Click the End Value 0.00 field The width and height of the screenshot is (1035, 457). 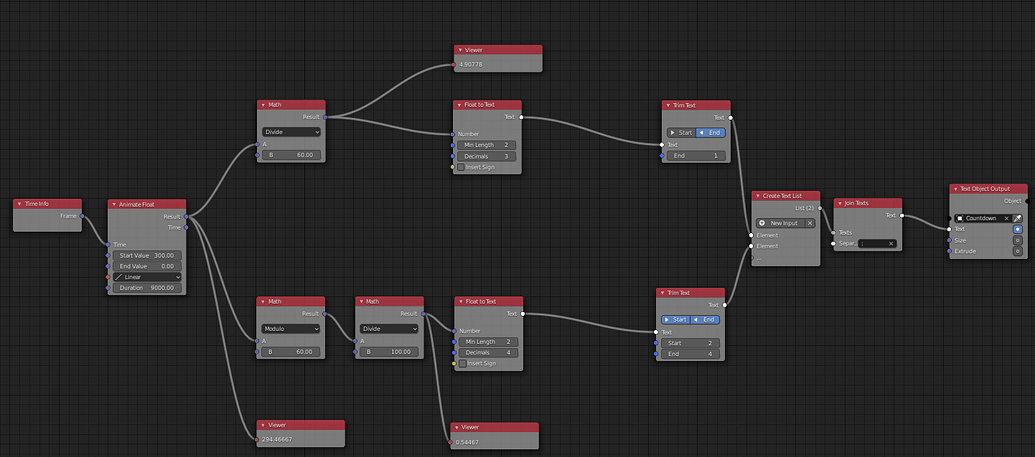point(147,266)
